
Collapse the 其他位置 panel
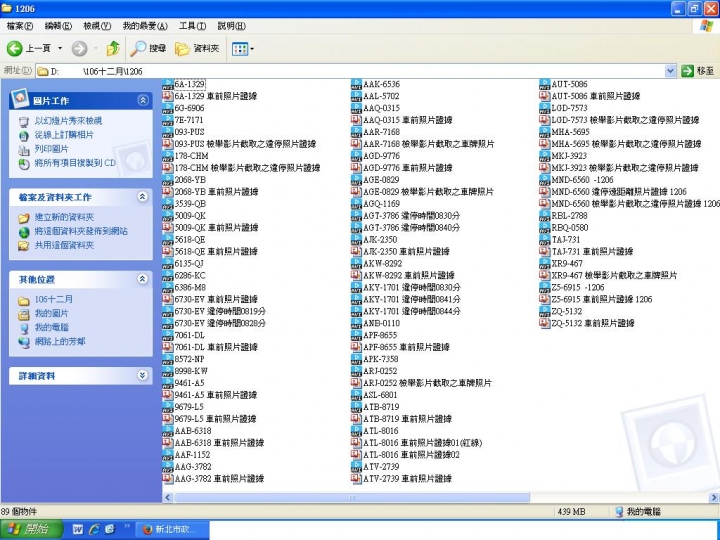coord(143,279)
